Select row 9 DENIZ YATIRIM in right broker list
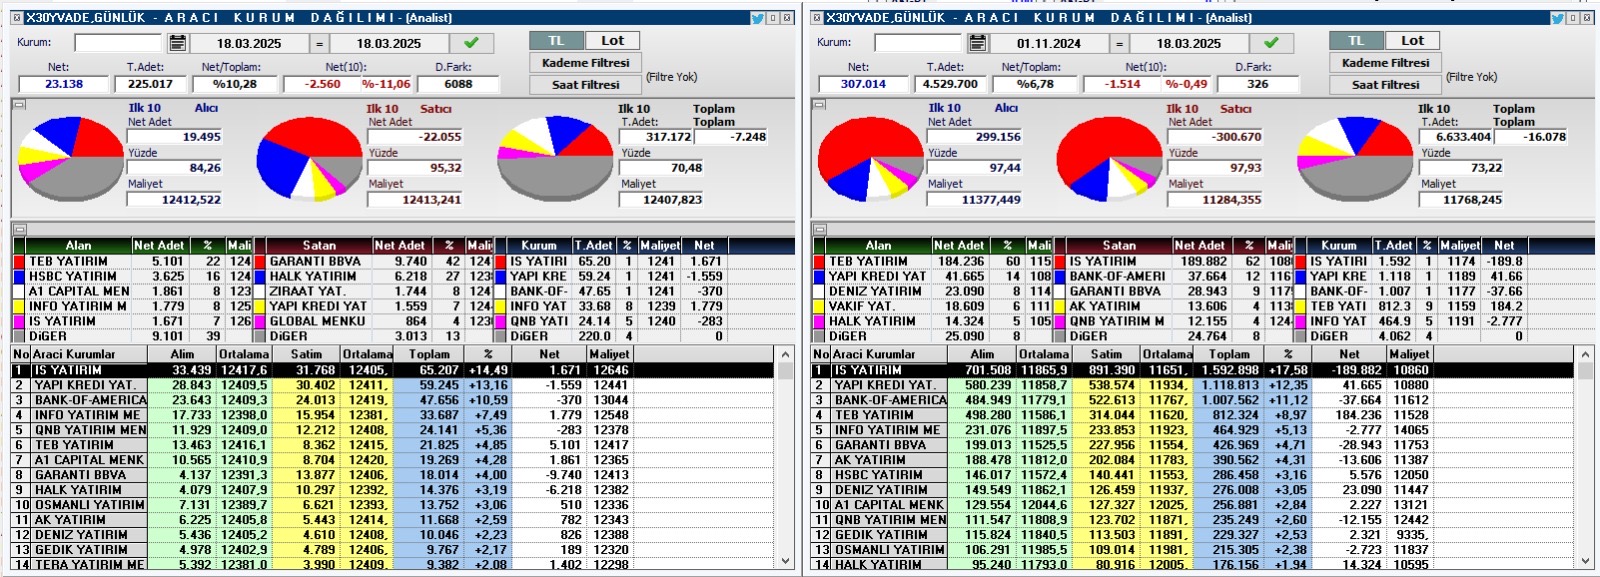The image size is (1600, 577). (1193, 490)
